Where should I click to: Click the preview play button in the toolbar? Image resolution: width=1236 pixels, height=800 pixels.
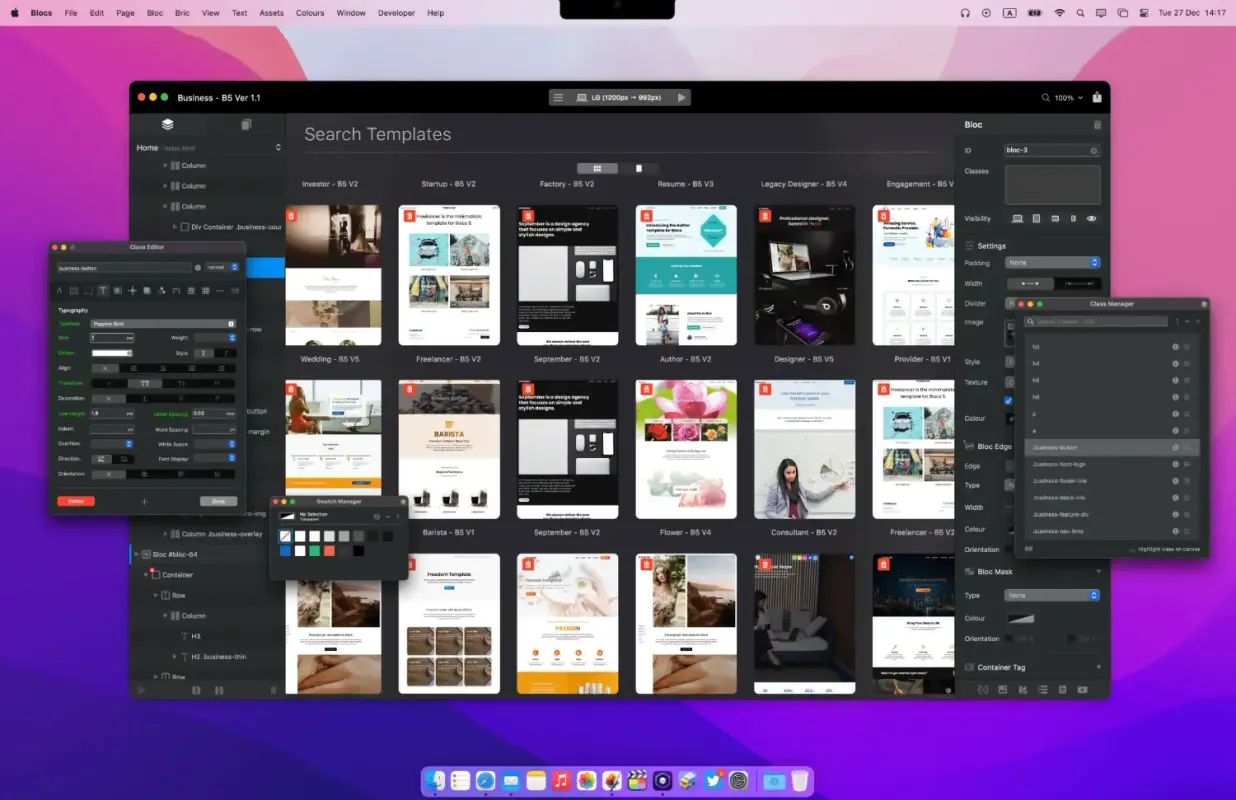tap(681, 98)
